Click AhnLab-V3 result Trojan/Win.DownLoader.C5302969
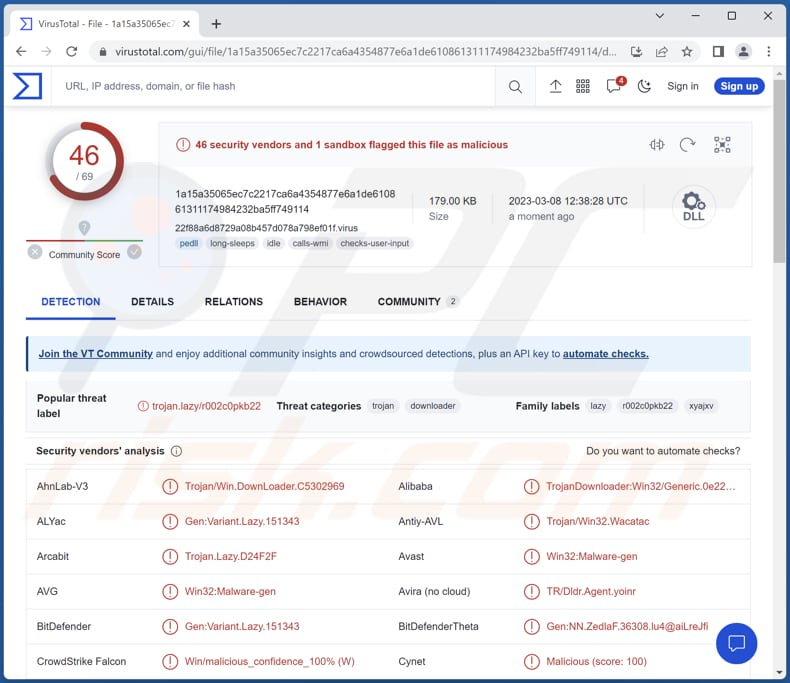Image resolution: width=790 pixels, height=683 pixels. pos(265,487)
